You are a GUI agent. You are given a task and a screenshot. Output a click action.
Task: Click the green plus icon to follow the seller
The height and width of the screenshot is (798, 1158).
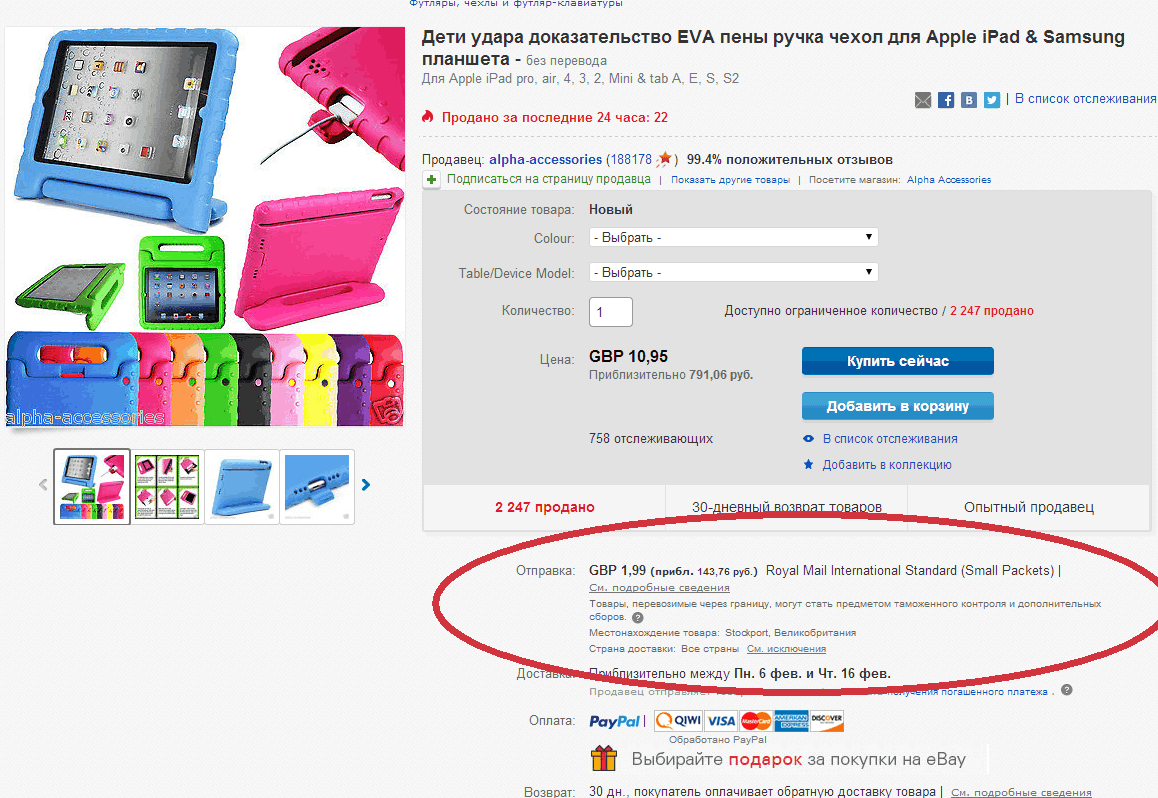(x=431, y=179)
